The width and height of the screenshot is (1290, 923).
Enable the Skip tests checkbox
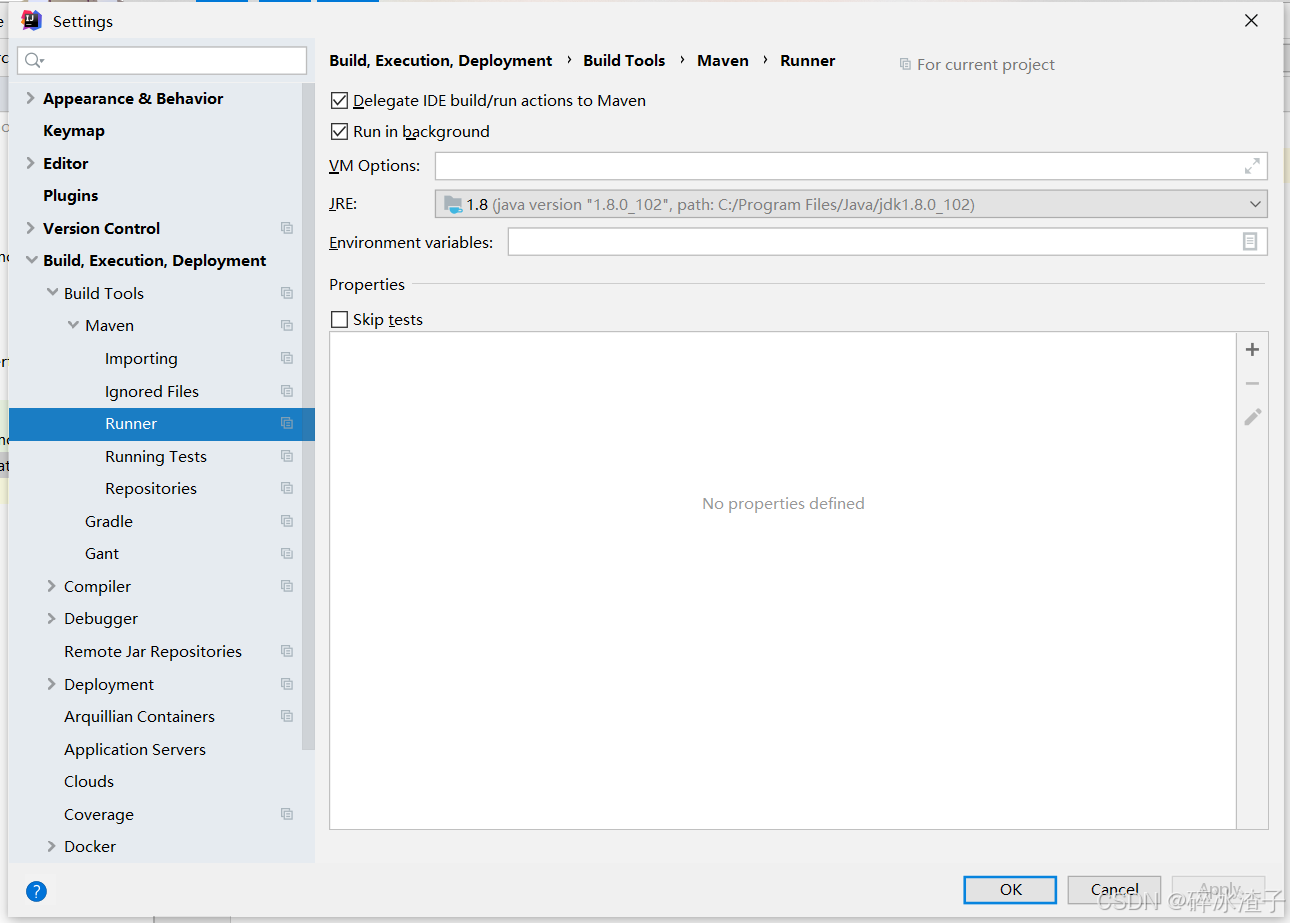pyautogui.click(x=339, y=320)
